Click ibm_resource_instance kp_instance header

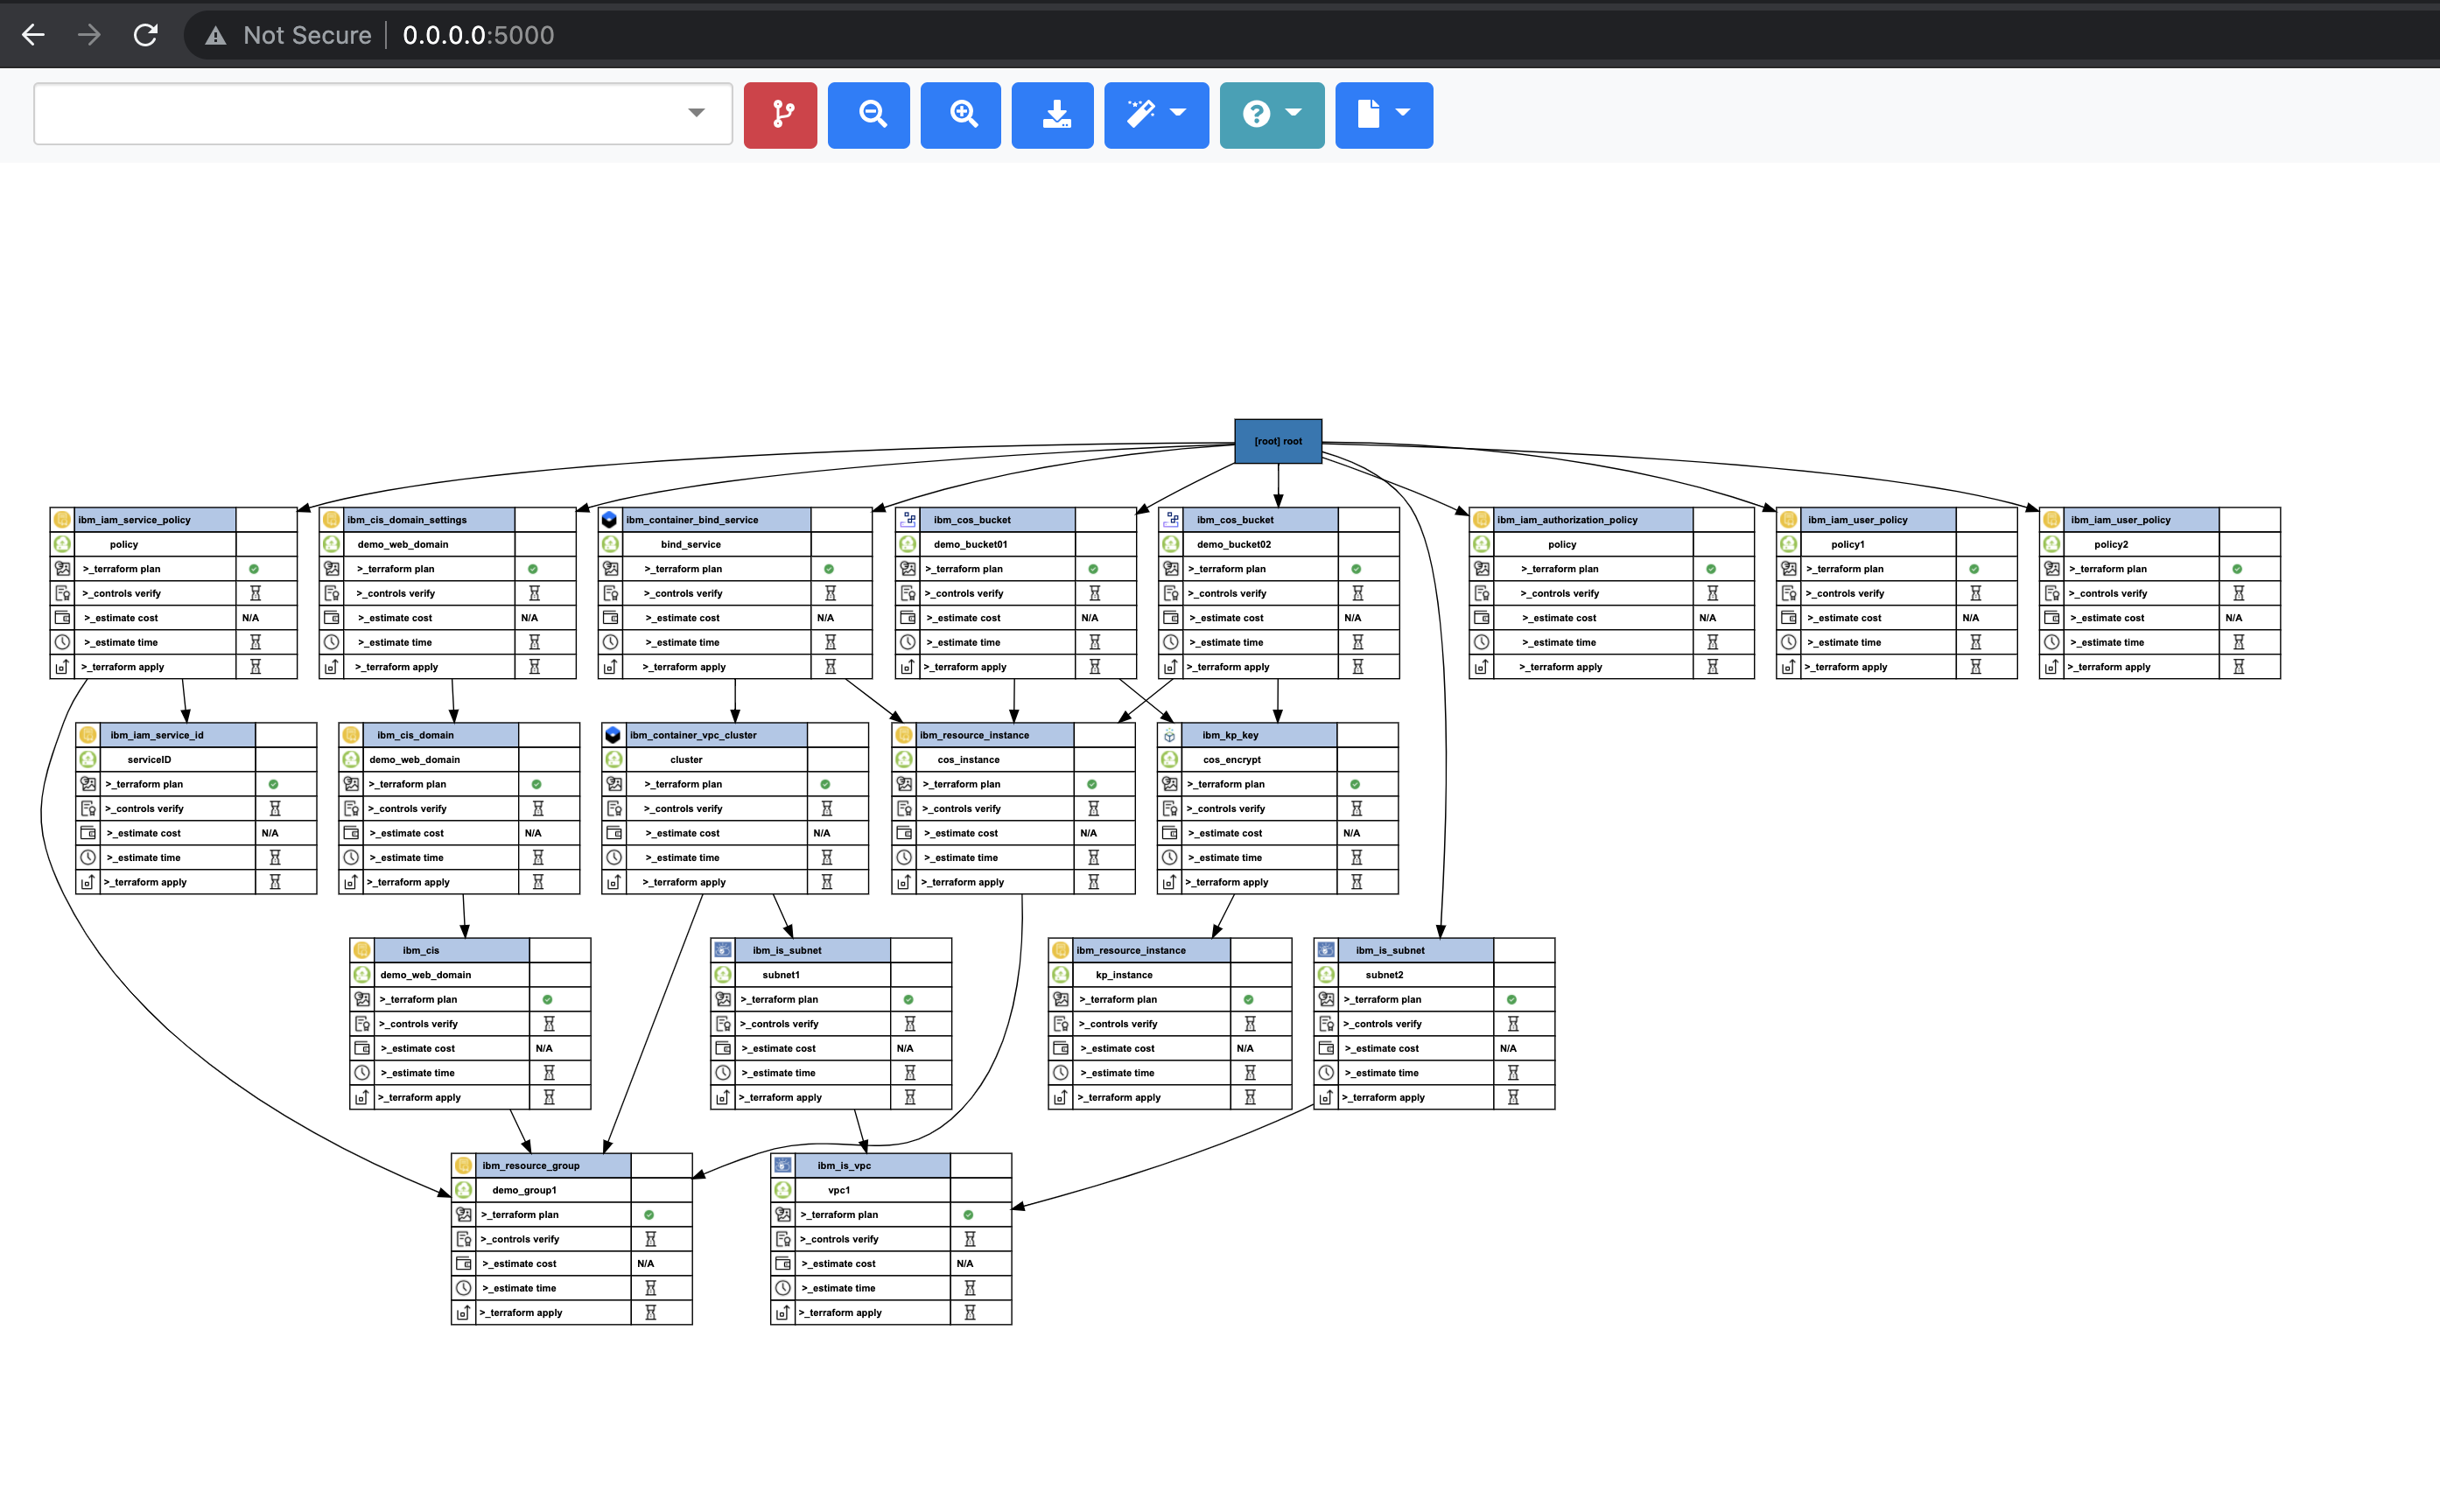[x=1151, y=950]
